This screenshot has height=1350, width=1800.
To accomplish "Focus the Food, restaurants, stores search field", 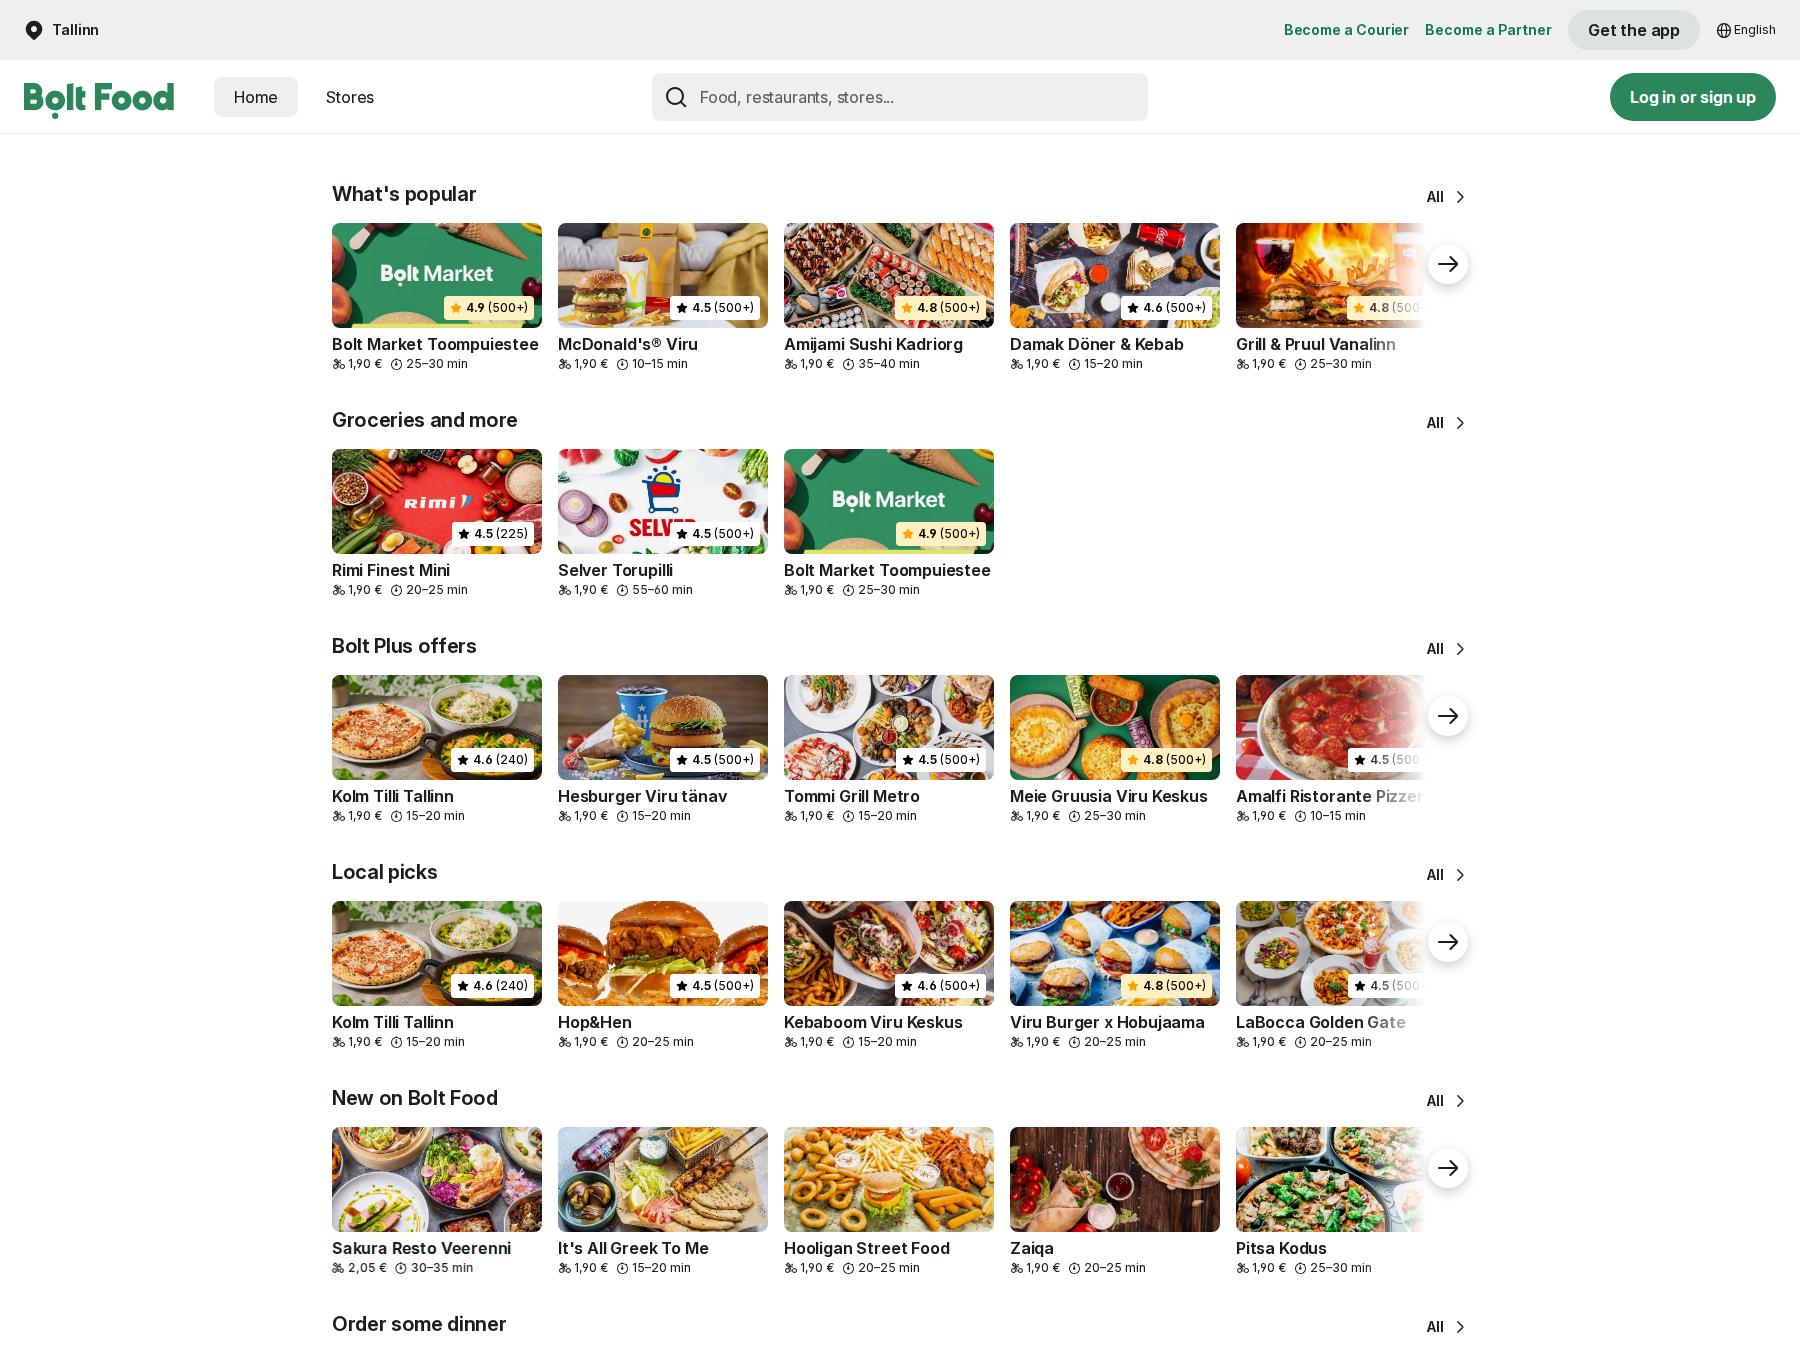I will pyautogui.click(x=900, y=97).
